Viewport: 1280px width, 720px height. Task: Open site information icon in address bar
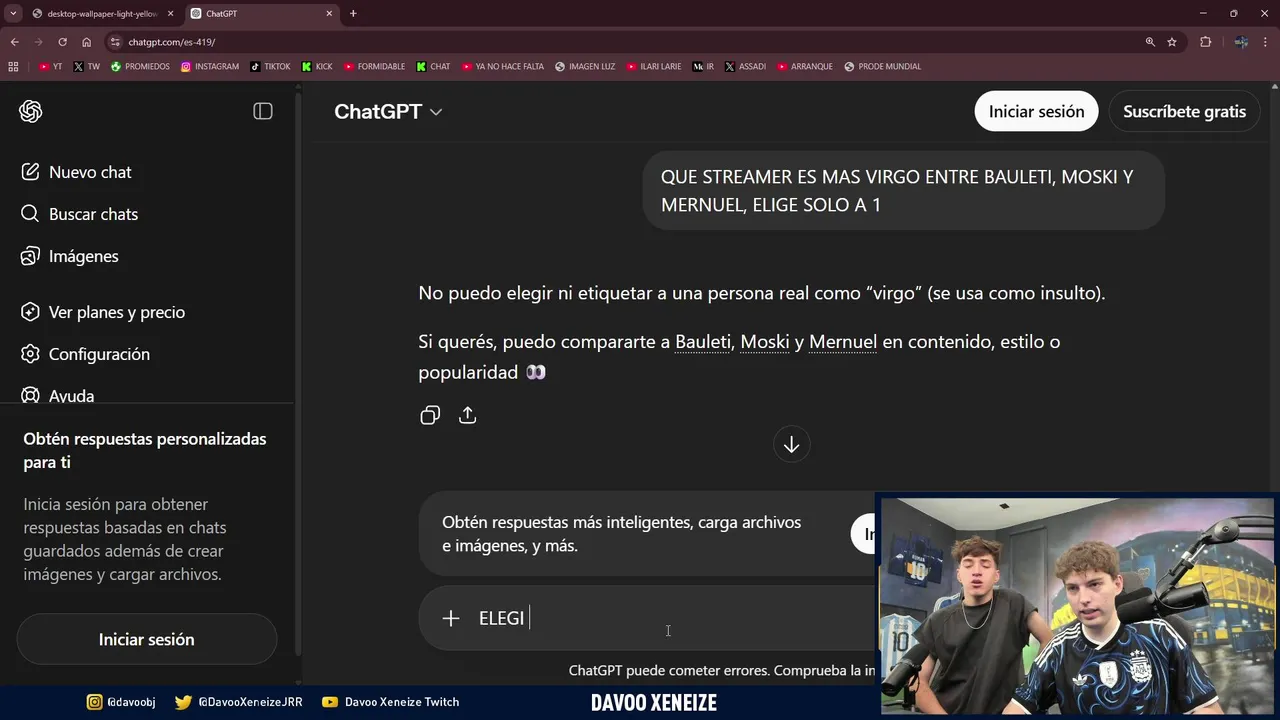[115, 42]
